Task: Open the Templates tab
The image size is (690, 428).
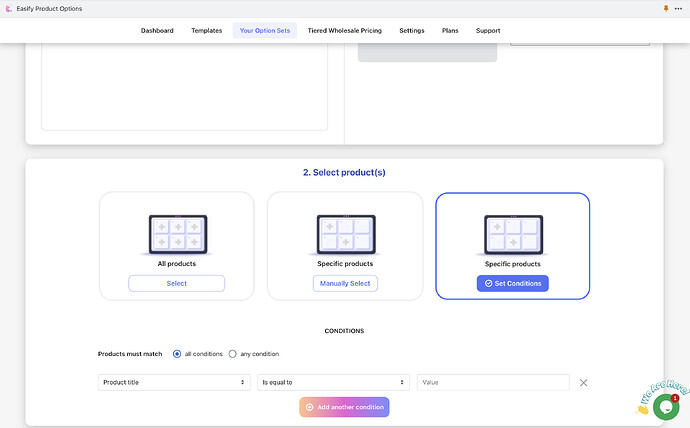Action: tap(207, 31)
